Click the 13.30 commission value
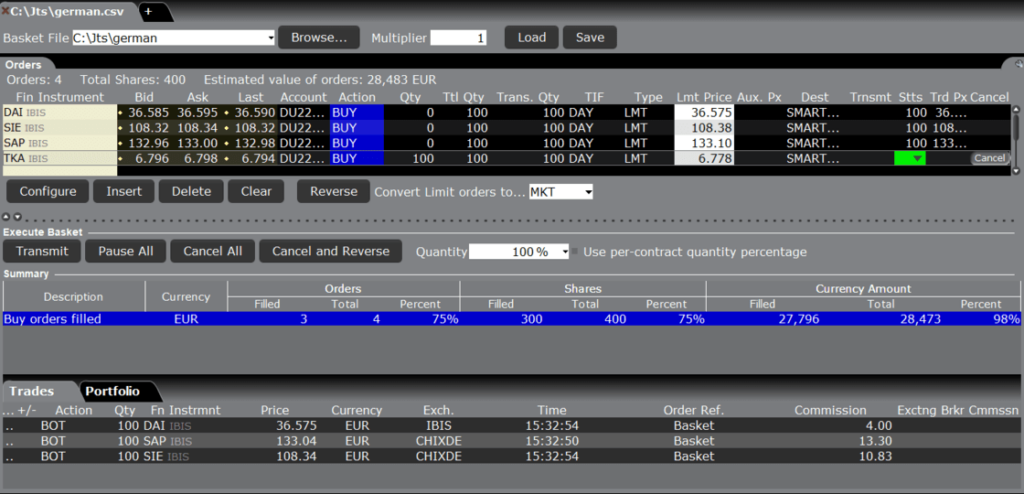 tap(878, 441)
